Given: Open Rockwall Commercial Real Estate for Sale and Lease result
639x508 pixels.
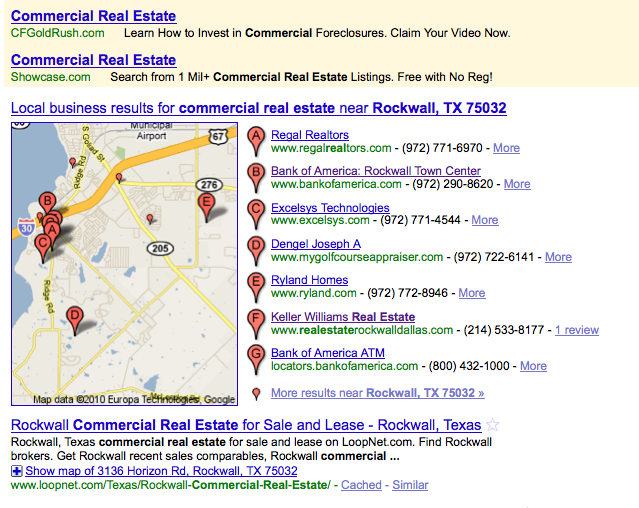Looking at the screenshot, I should click(246, 425).
